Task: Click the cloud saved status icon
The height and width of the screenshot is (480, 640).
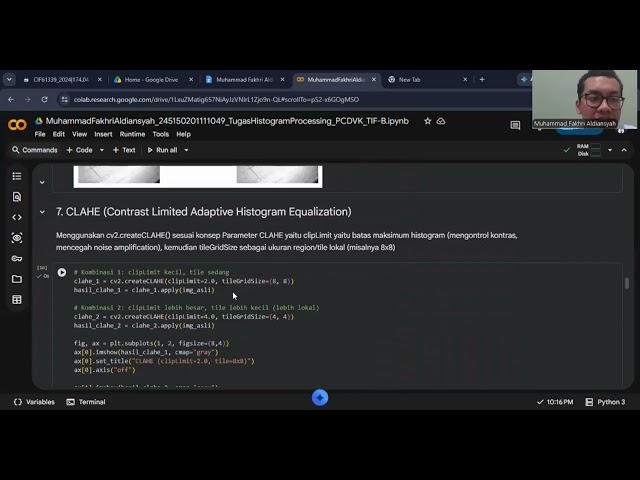Action: pos(441,121)
